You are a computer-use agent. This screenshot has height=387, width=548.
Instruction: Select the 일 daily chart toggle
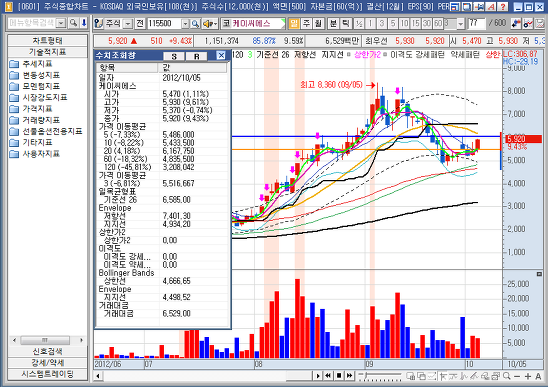pos(294,23)
